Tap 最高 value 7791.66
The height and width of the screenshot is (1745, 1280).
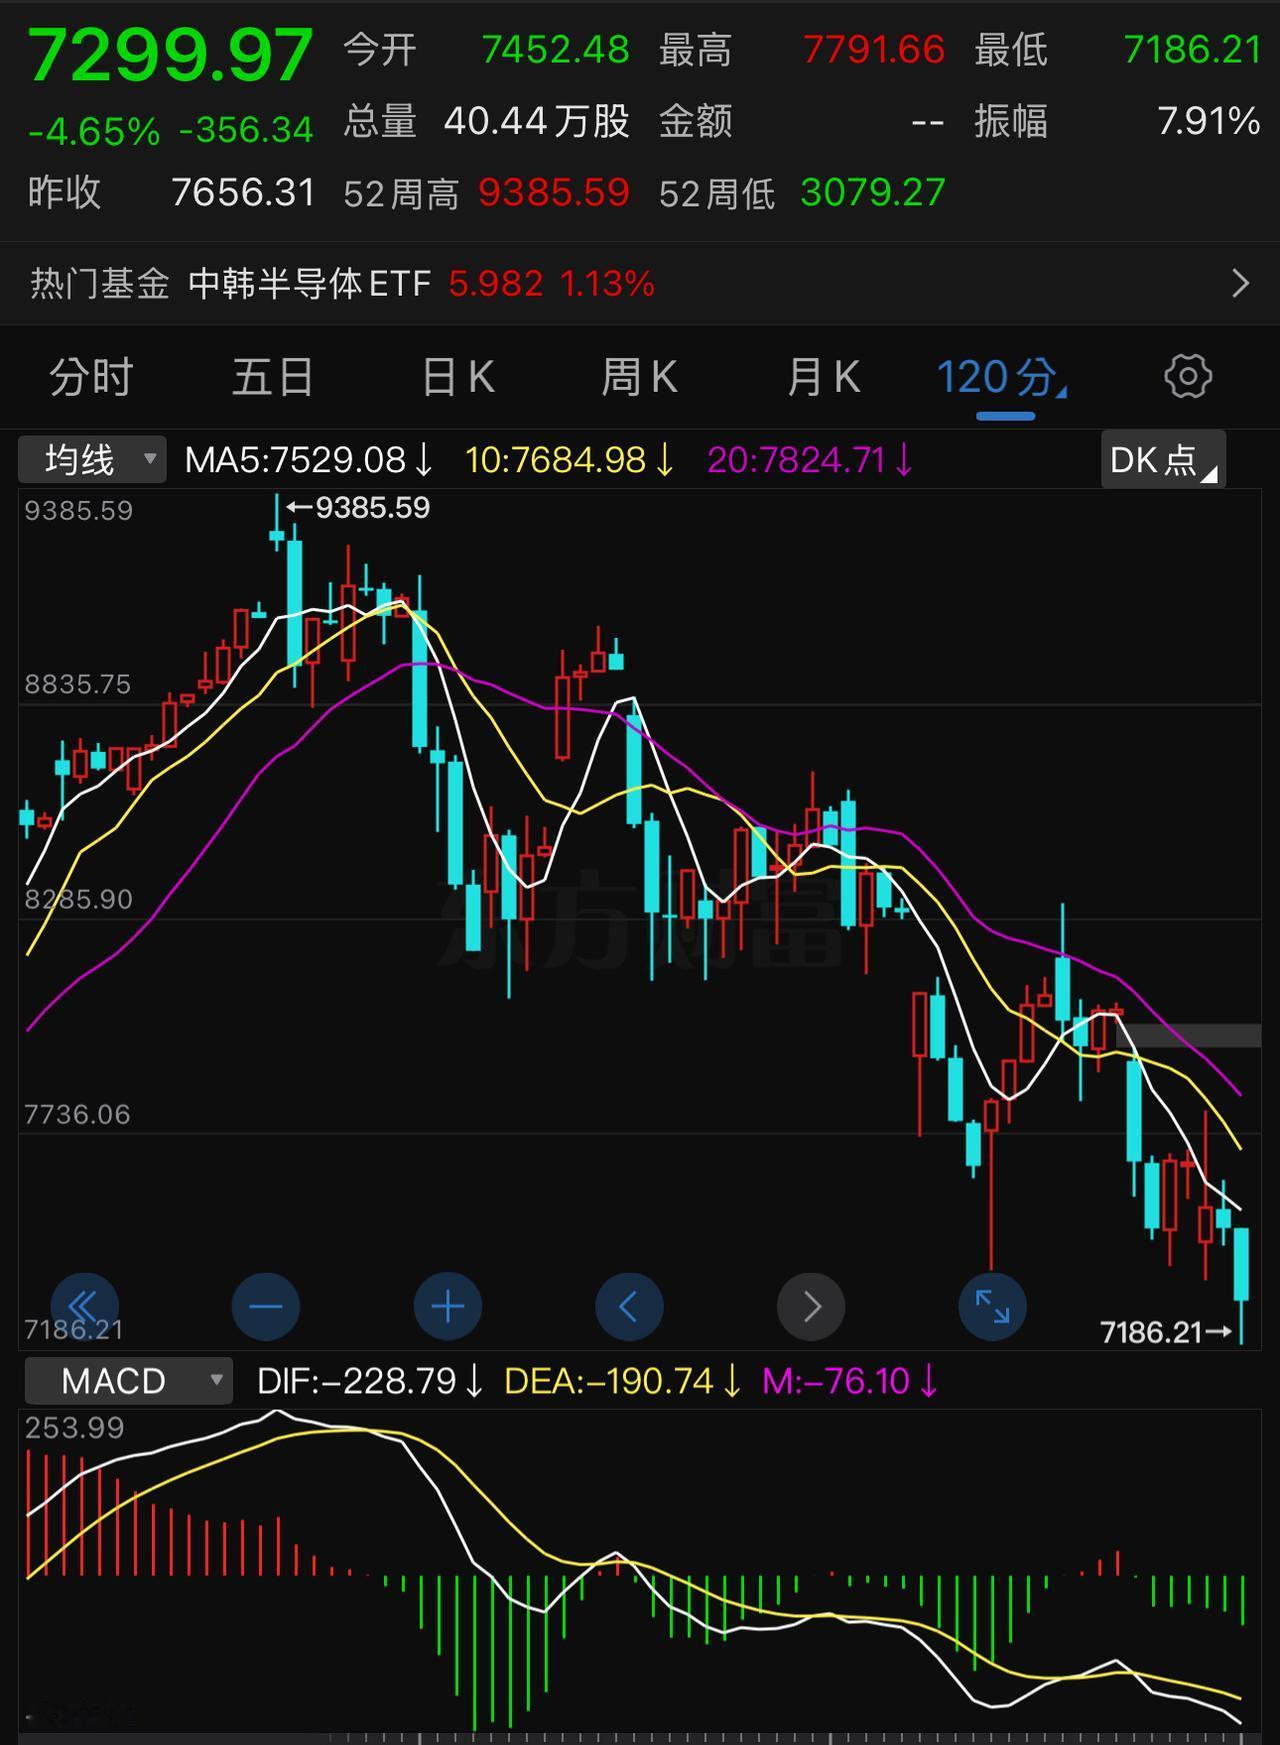click(874, 49)
